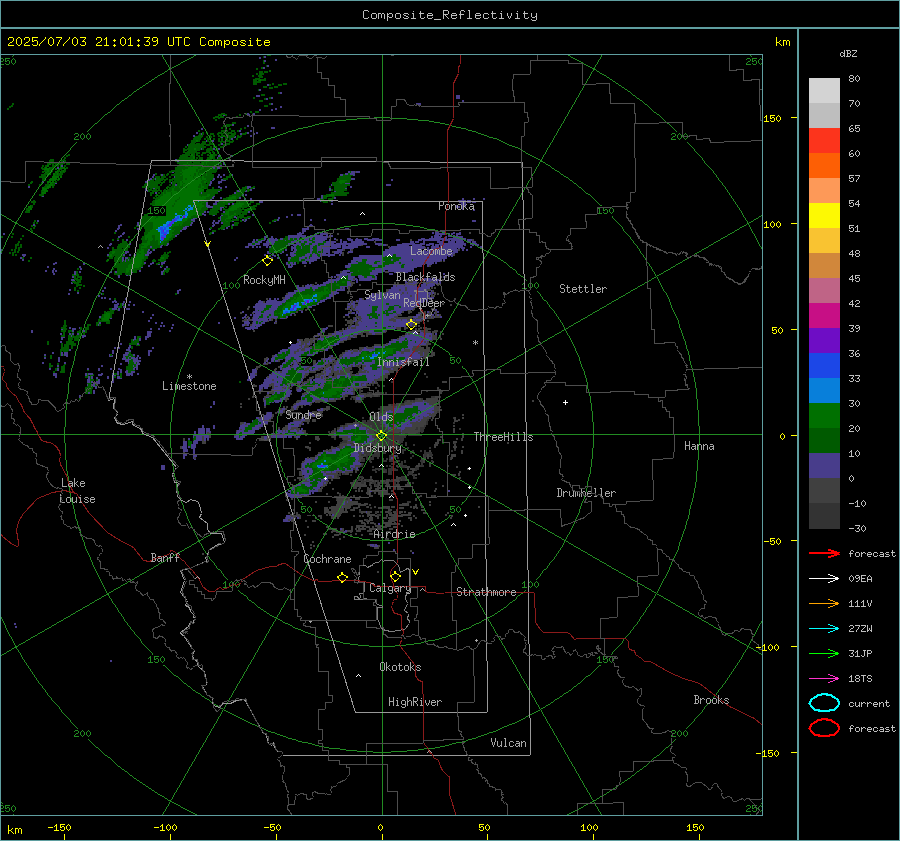Screen dimensions: 900x841
Task: Click the Cochrane city label
Action: 327,559
